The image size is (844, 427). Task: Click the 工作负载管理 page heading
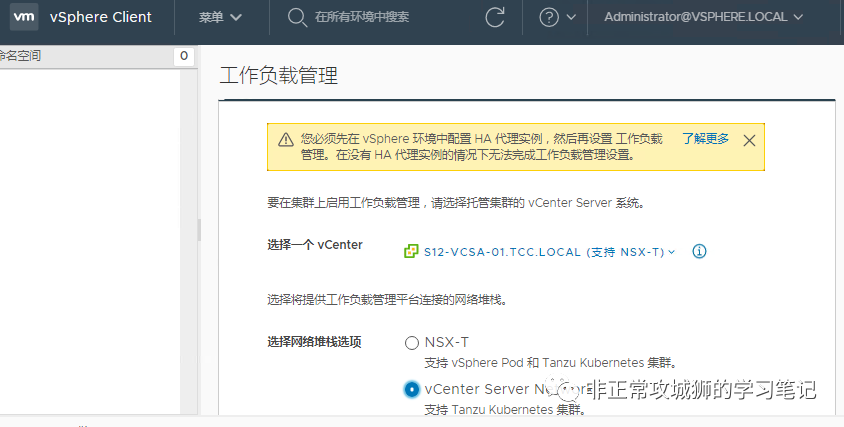[279, 75]
